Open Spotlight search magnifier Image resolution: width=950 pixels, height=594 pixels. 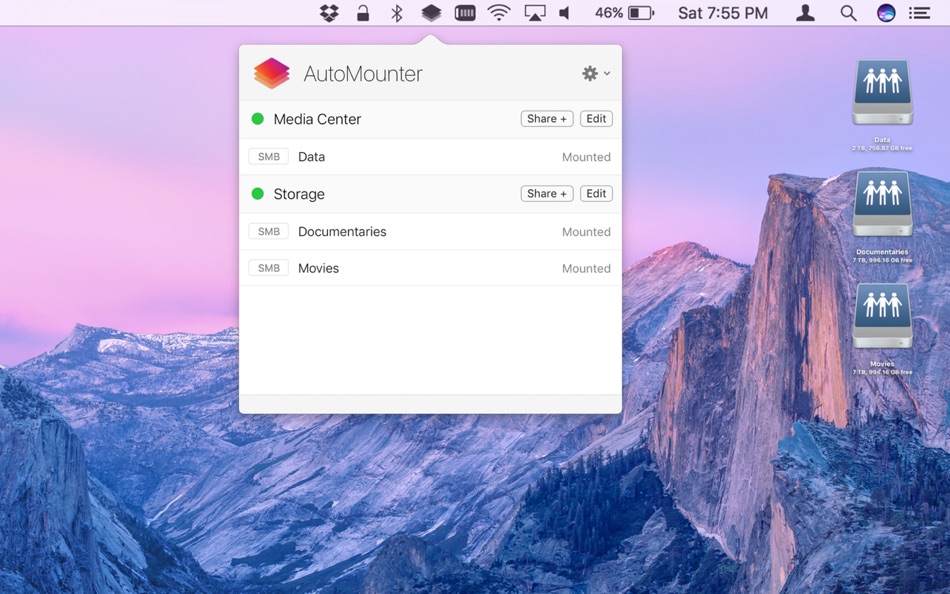coord(848,13)
